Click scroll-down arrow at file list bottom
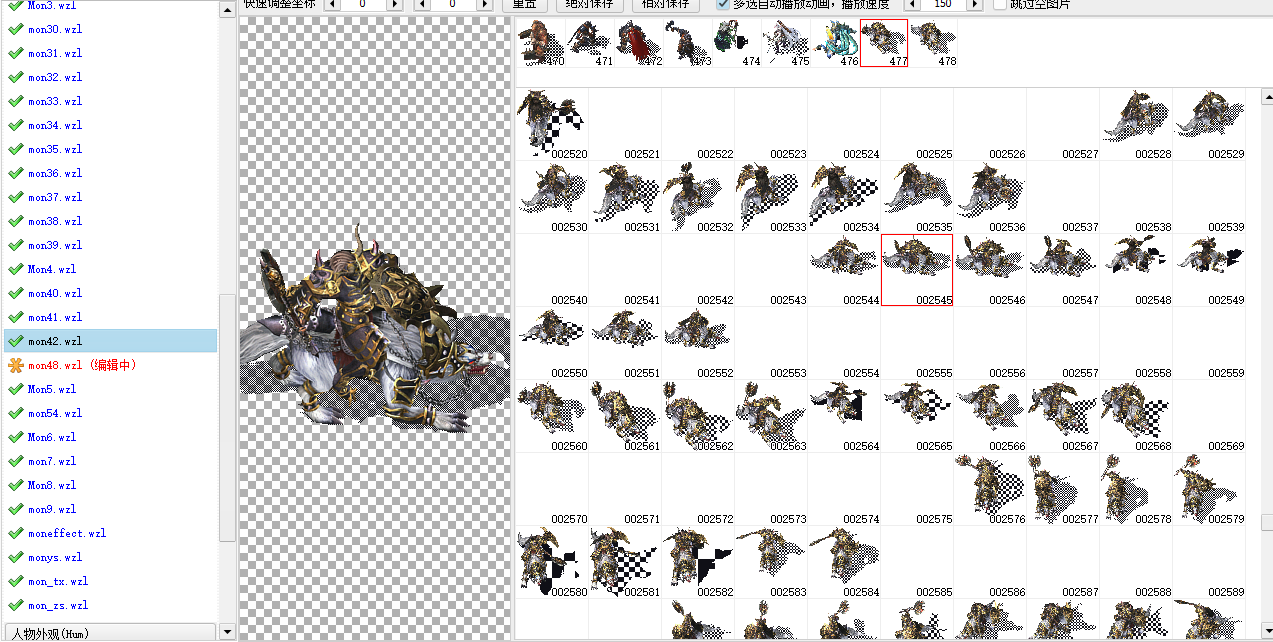The height and width of the screenshot is (642, 1273). point(227,632)
